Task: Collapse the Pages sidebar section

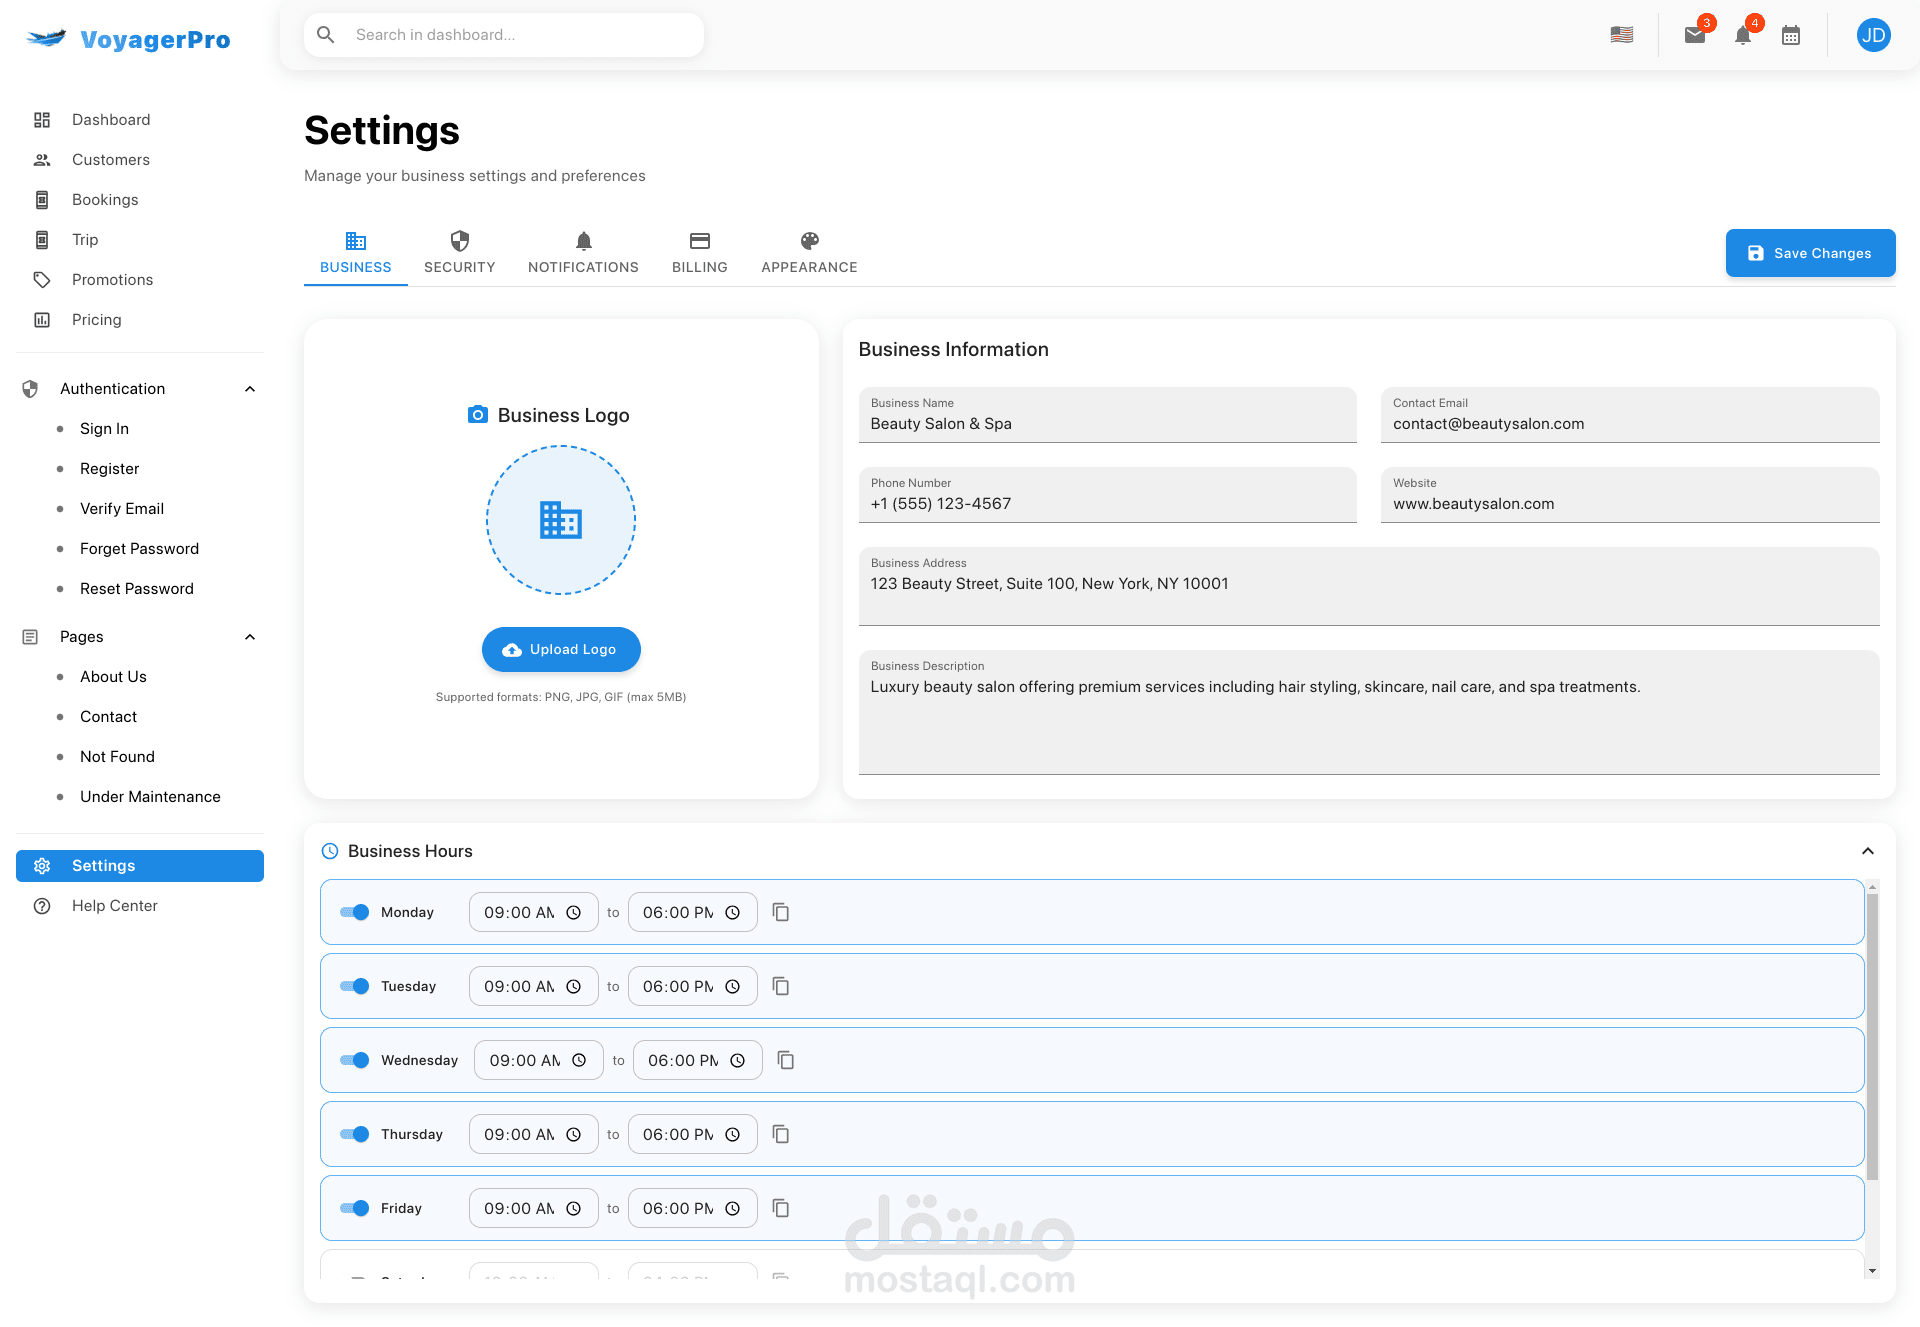Action: (x=250, y=637)
